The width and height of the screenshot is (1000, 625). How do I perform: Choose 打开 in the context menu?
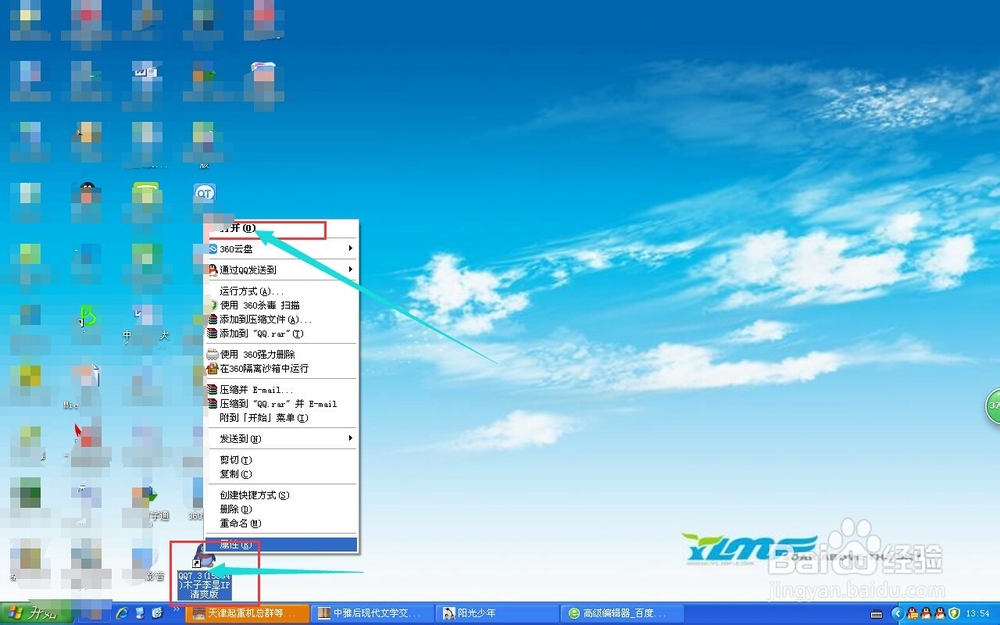tap(281, 228)
